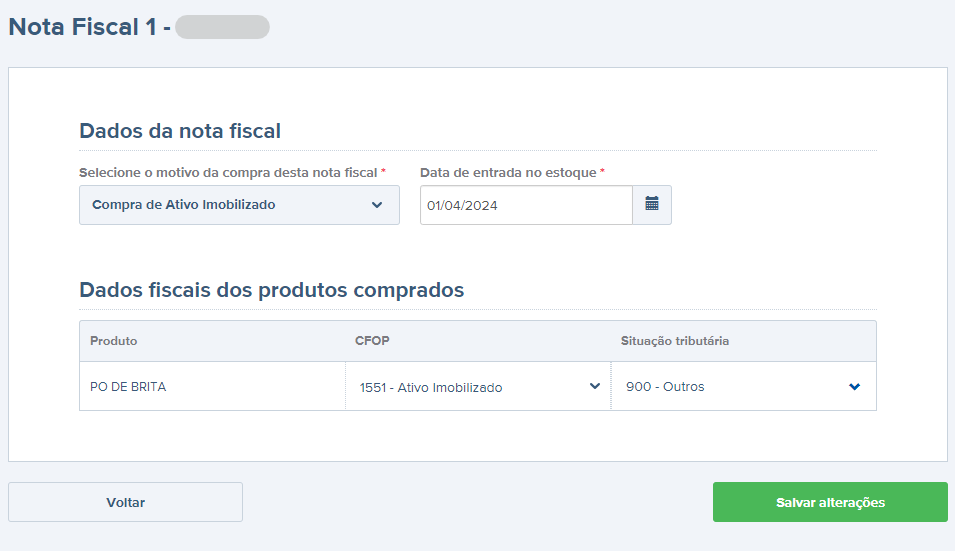955x551 pixels.
Task: Click the Dados da nota fiscal heading
Action: click(180, 131)
